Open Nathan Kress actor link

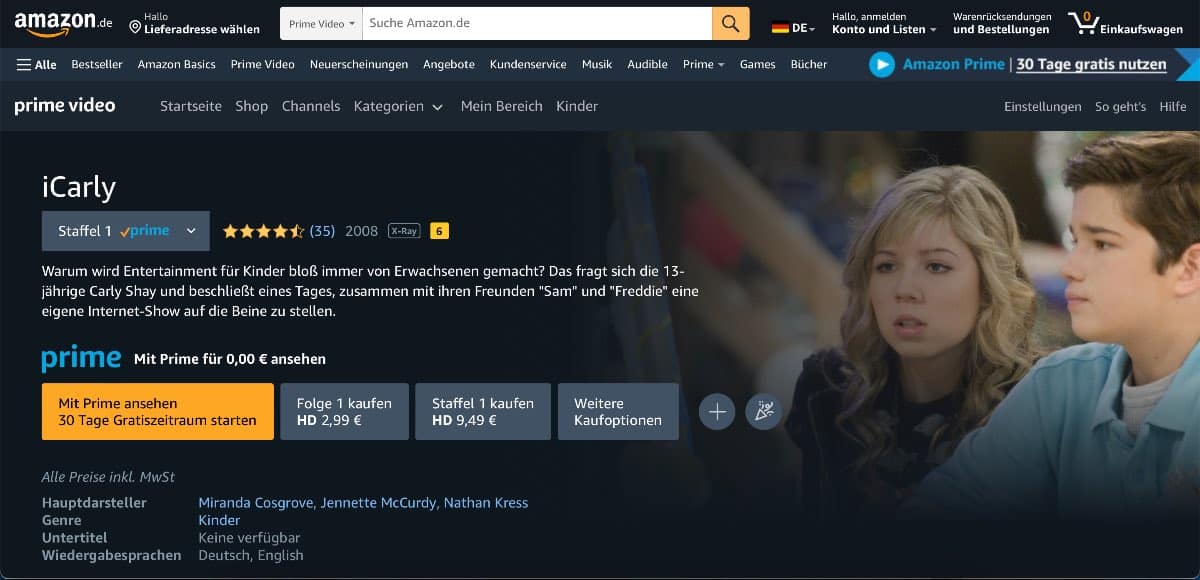(486, 502)
